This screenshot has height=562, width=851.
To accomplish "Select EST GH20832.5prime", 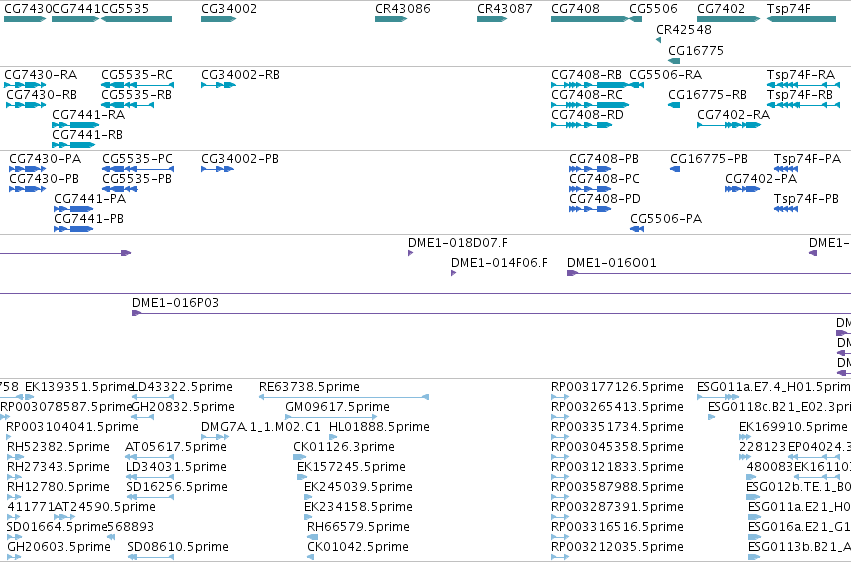I will pos(183,407).
